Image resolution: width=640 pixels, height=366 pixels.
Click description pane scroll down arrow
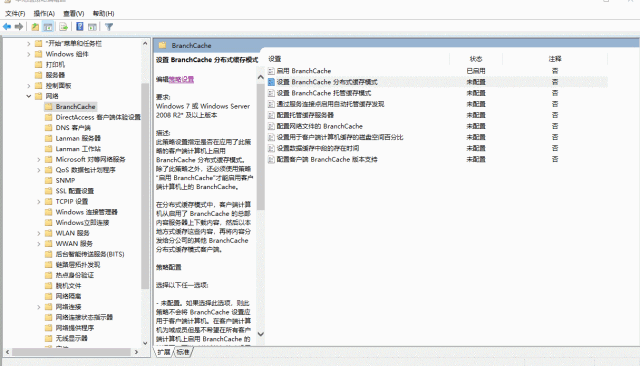pos(260,334)
